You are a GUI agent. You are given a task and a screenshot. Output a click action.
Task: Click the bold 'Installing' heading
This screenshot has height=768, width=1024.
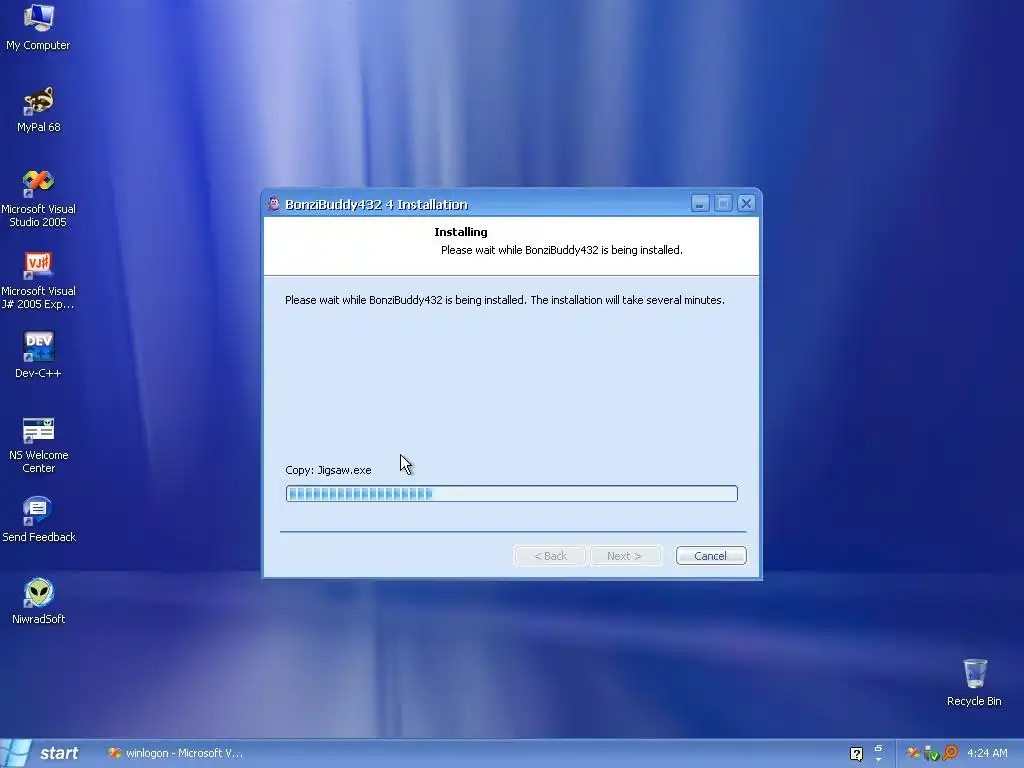pyautogui.click(x=460, y=232)
